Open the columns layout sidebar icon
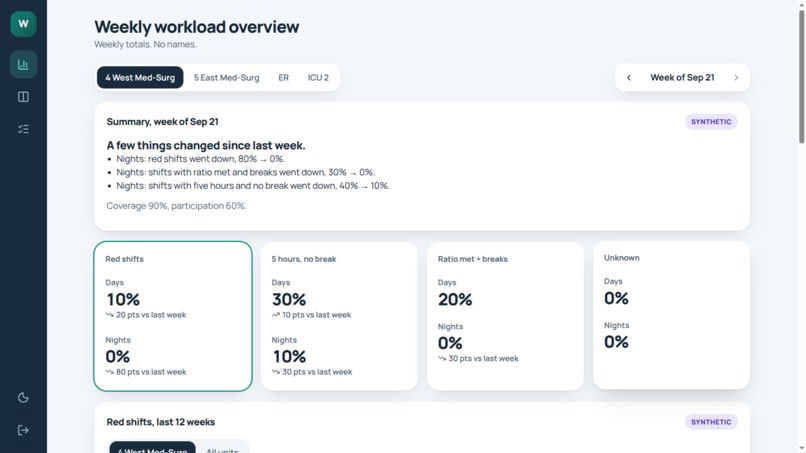806x453 pixels. point(23,97)
